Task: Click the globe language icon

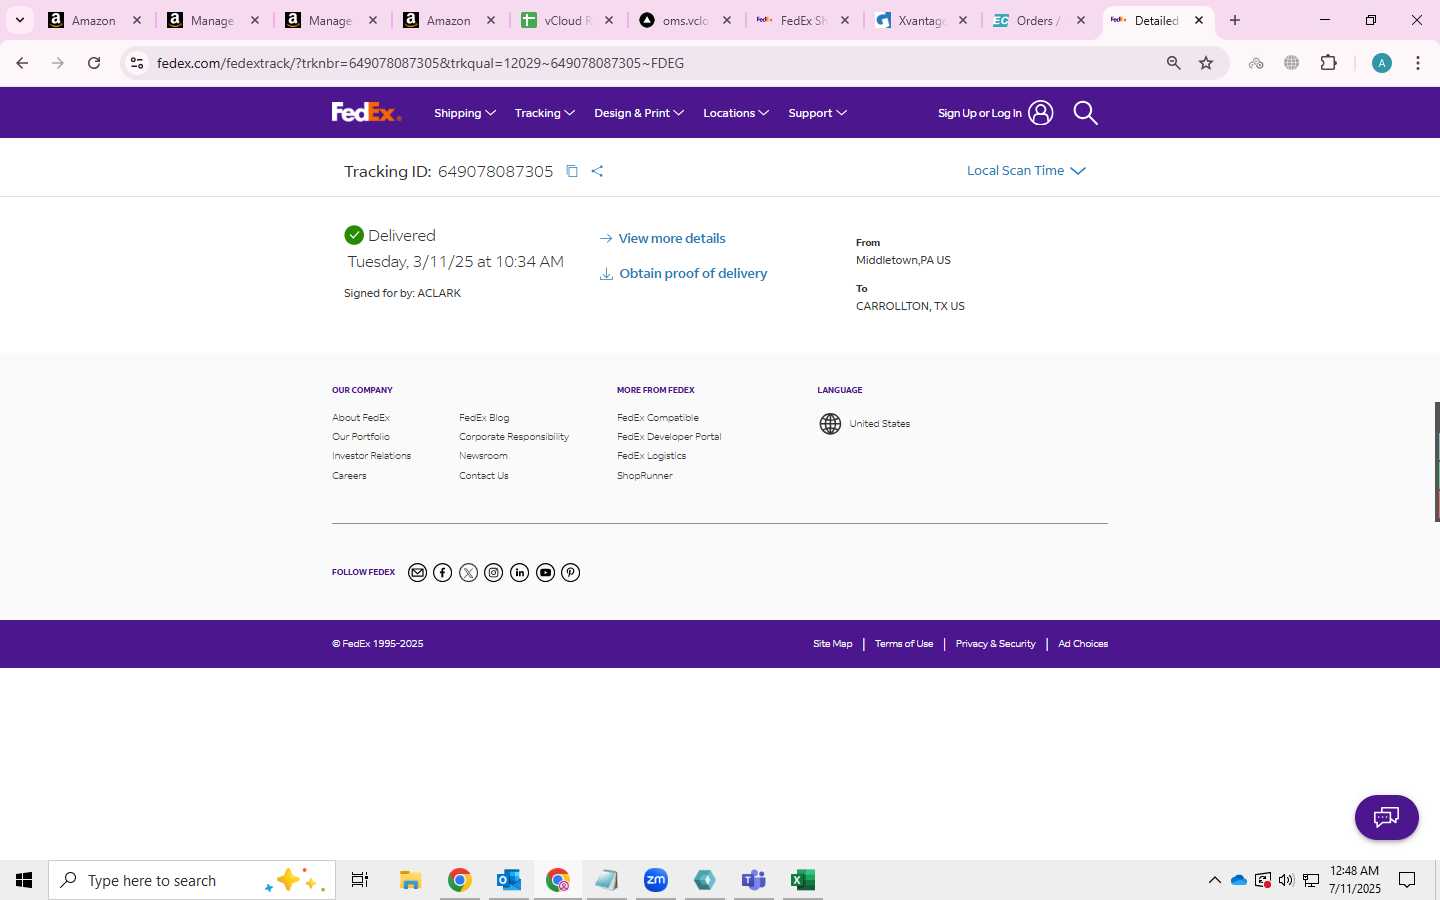Action: 830,424
